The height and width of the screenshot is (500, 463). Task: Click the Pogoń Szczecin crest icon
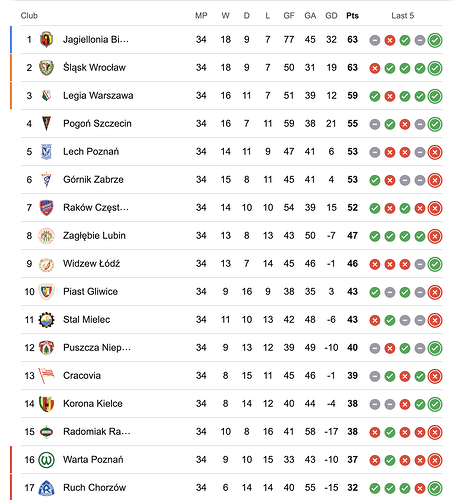(x=46, y=124)
